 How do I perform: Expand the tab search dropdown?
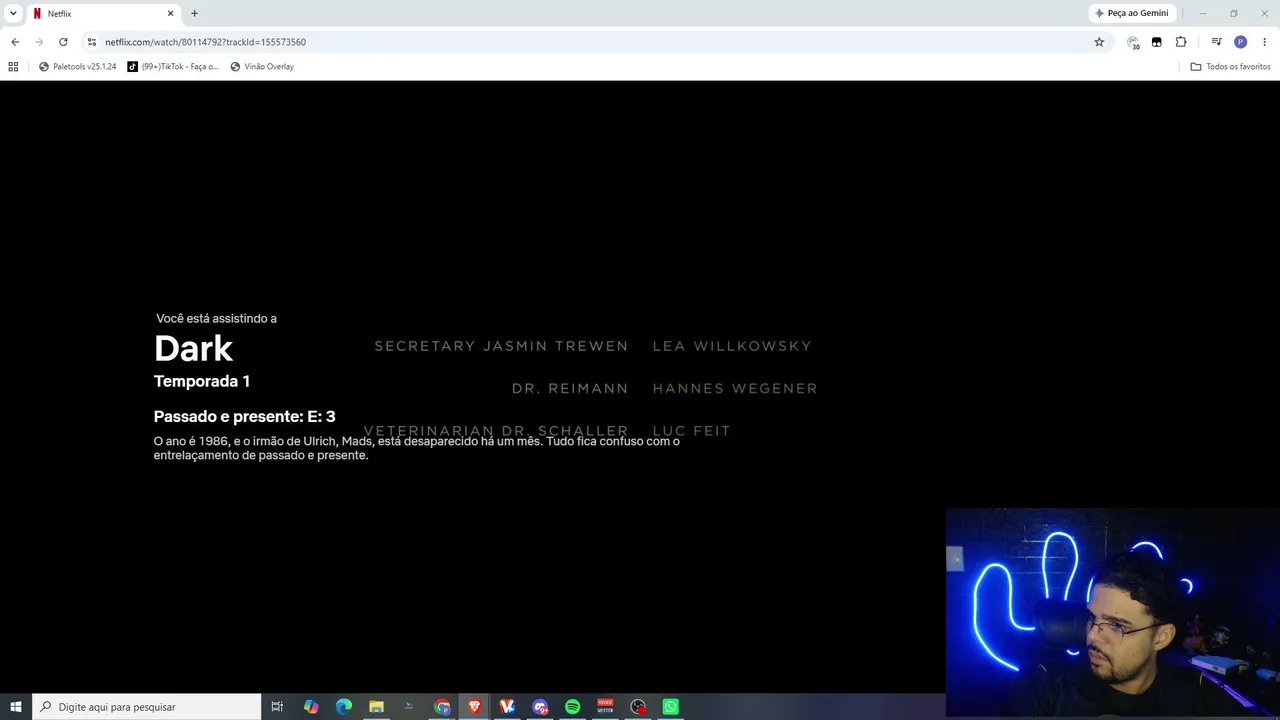pos(13,14)
